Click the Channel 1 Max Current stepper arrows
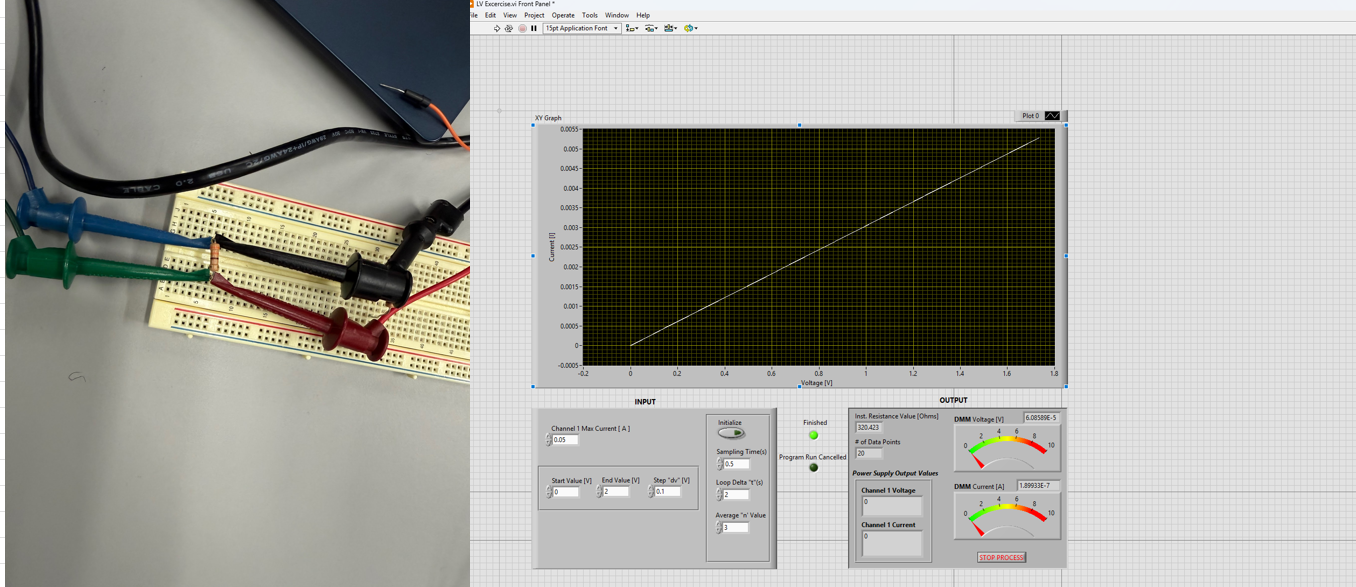Image resolution: width=1356 pixels, height=587 pixels. coord(549,440)
